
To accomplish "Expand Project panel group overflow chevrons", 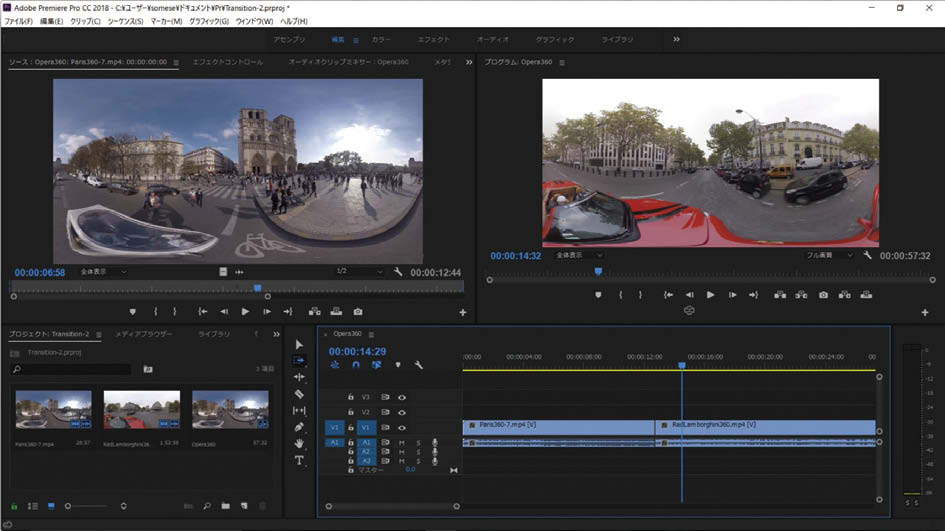I will pos(276,334).
